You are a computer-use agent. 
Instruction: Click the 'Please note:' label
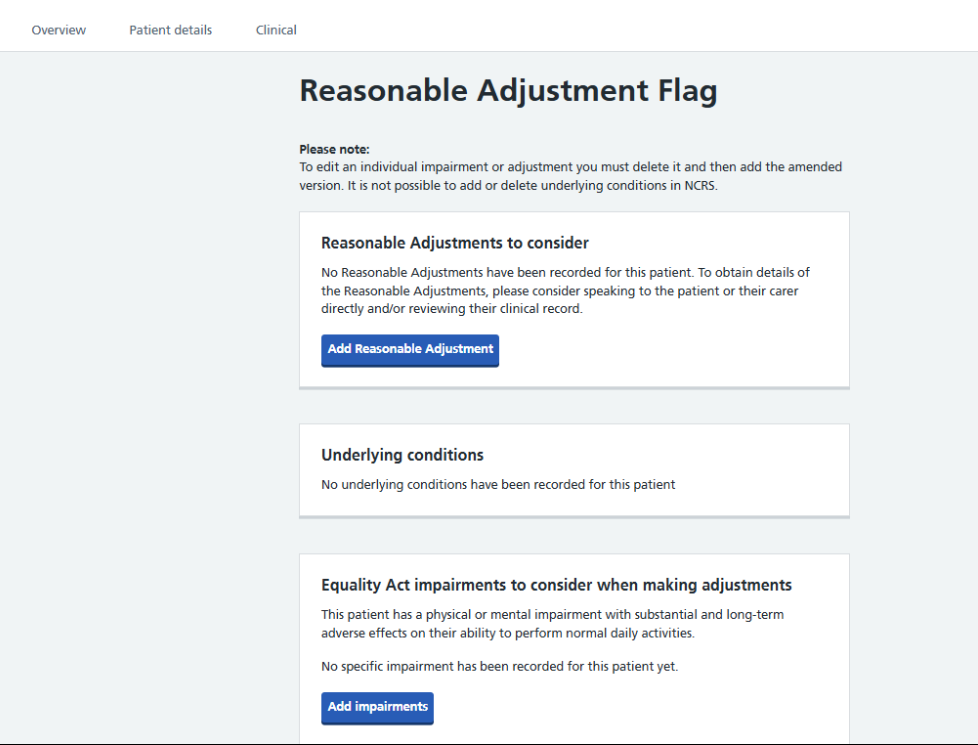pyautogui.click(x=334, y=149)
